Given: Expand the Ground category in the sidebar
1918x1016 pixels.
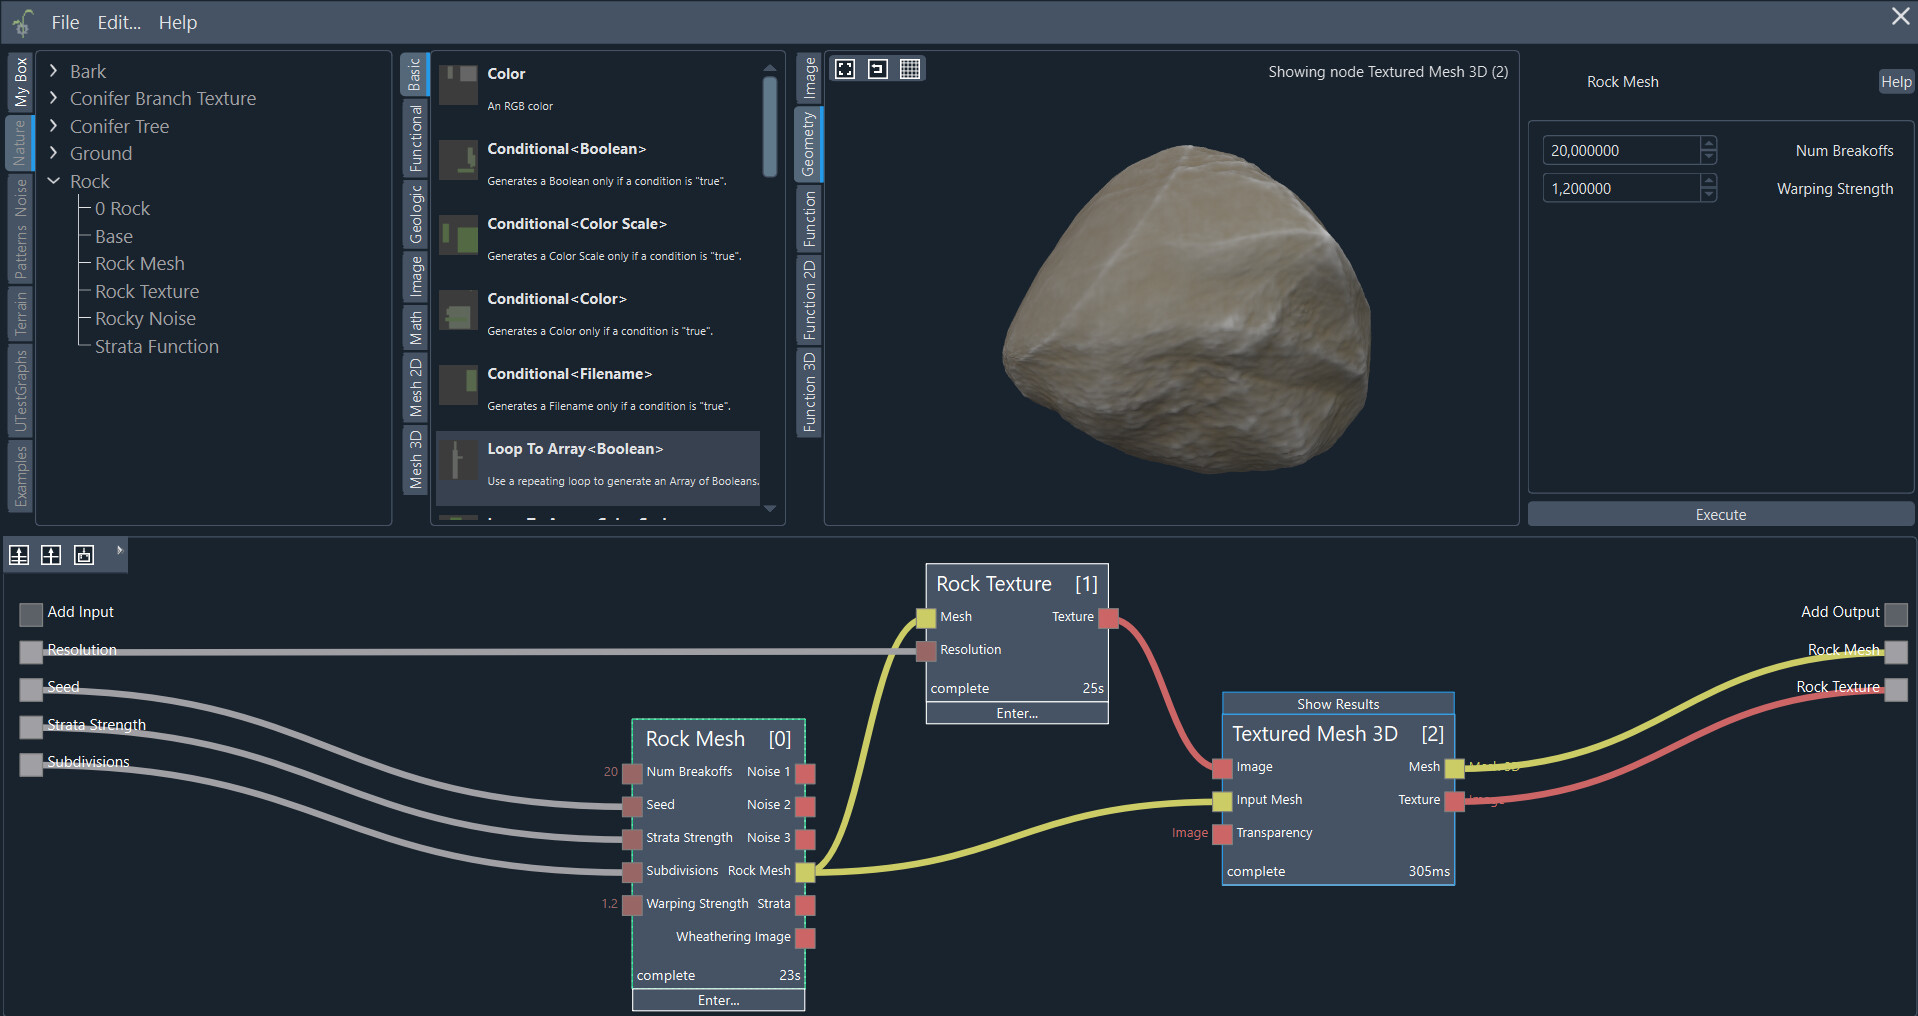Looking at the screenshot, I should [53, 153].
